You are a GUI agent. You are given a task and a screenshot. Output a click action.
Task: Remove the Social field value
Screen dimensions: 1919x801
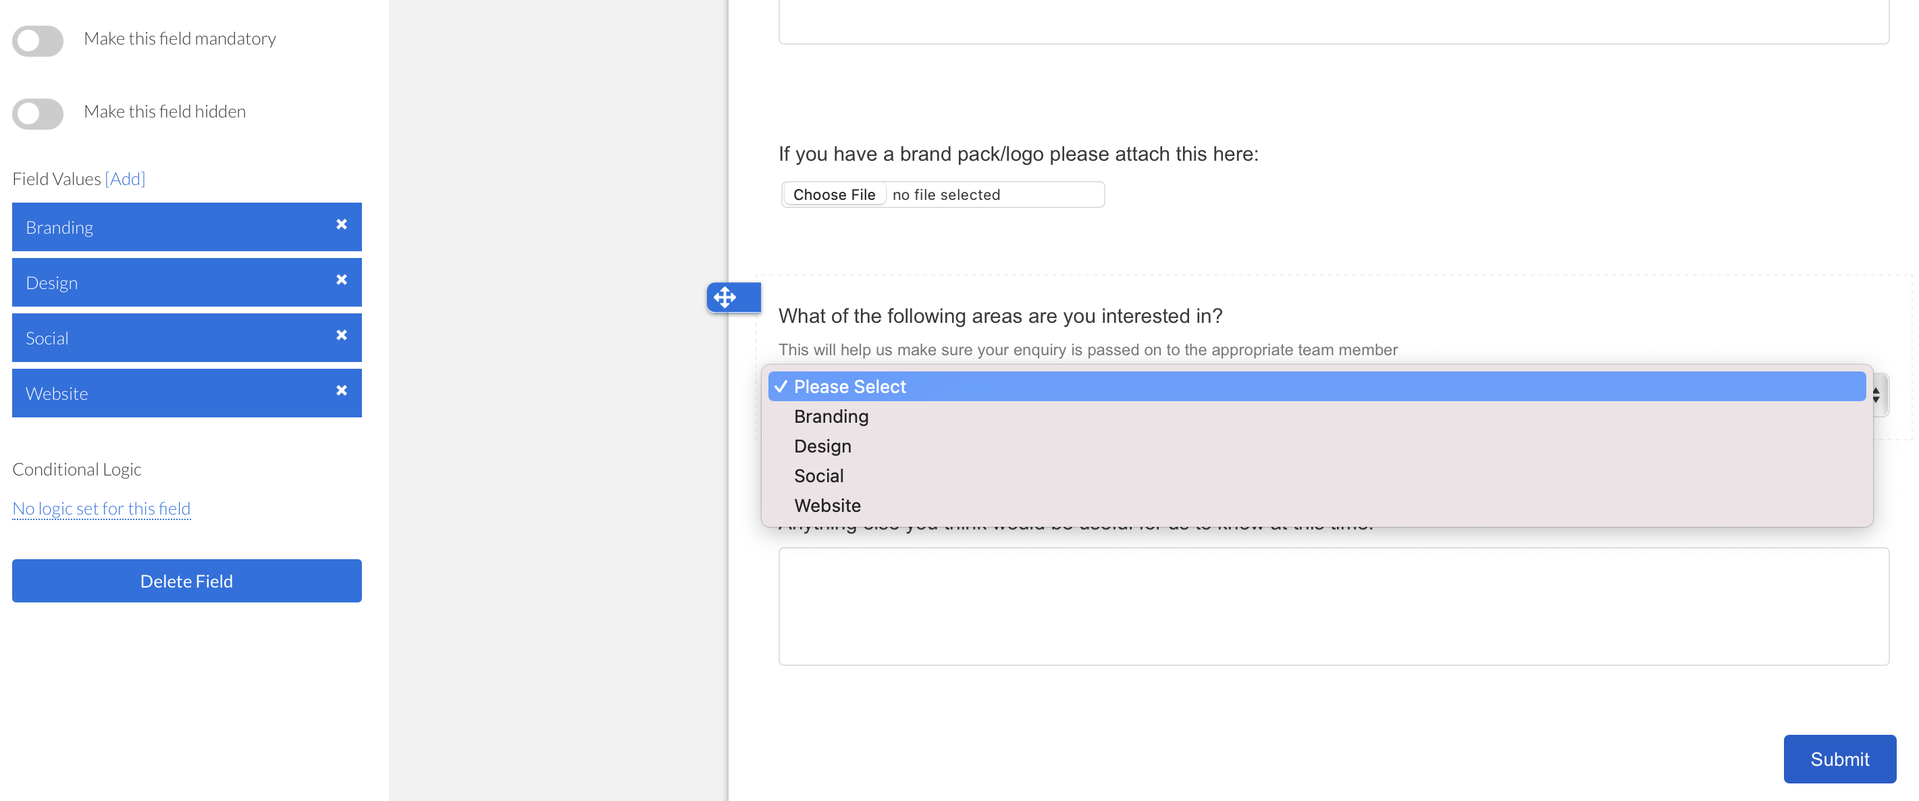pos(341,336)
